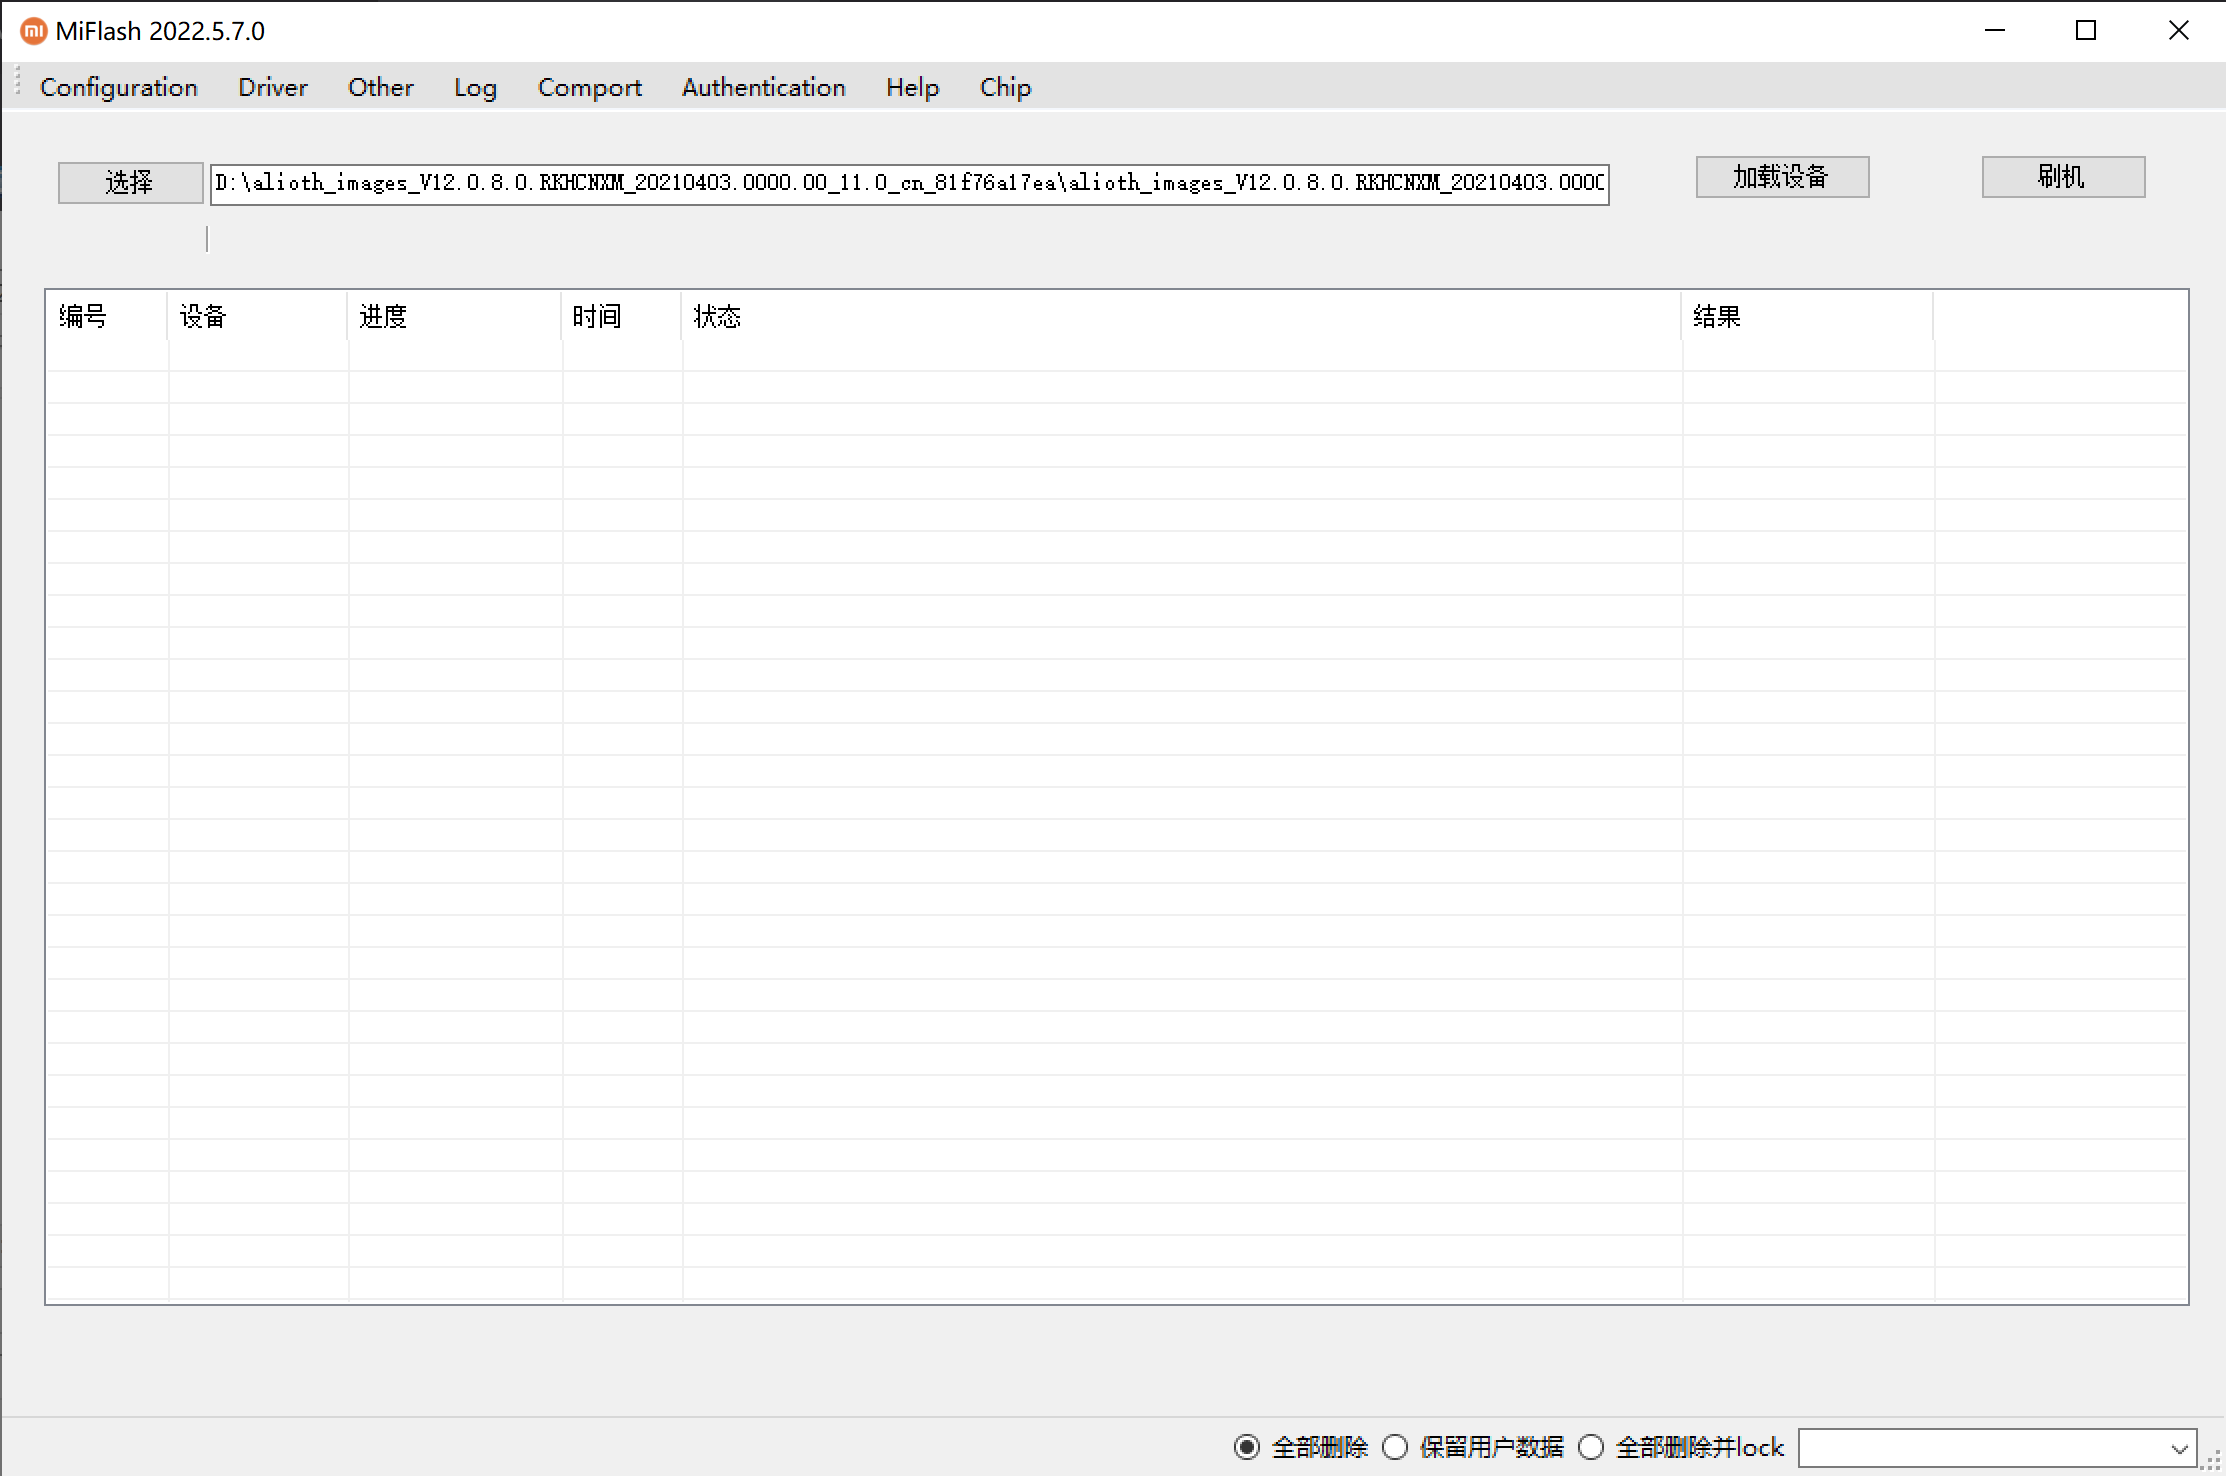
Task: Select the 全部删除 radio button
Action: (x=1247, y=1447)
